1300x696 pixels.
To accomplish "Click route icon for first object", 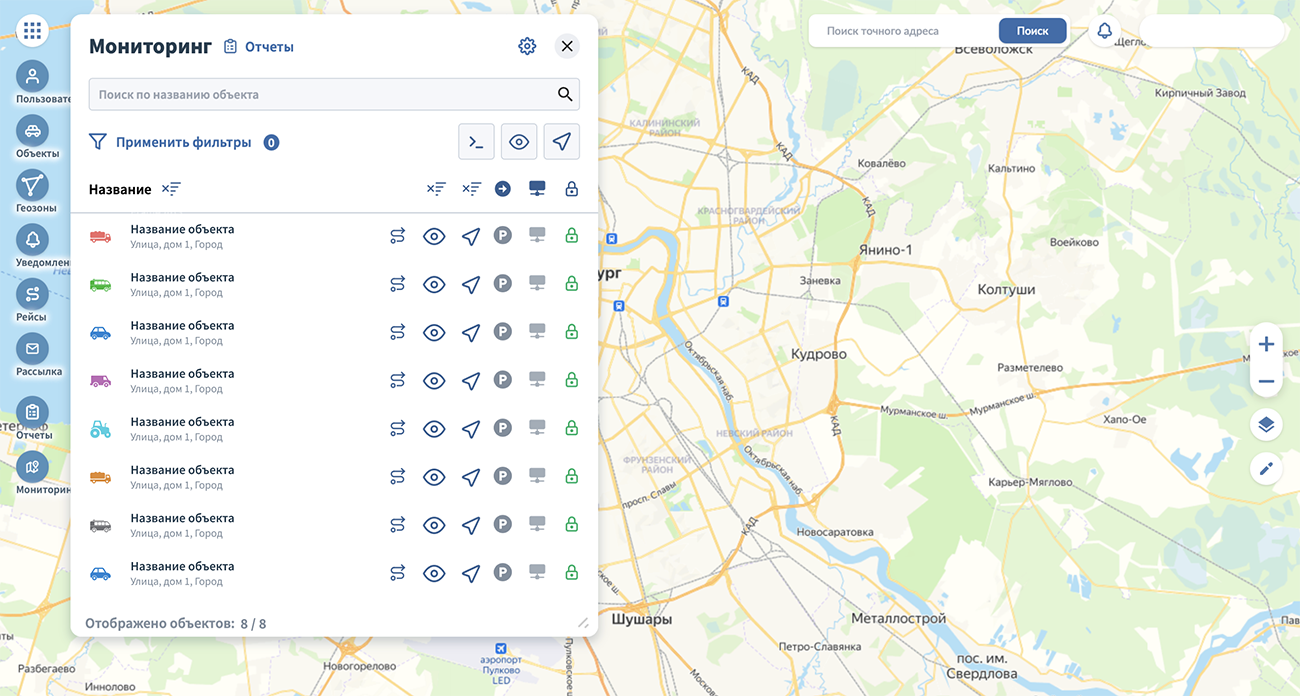I will (x=398, y=236).
